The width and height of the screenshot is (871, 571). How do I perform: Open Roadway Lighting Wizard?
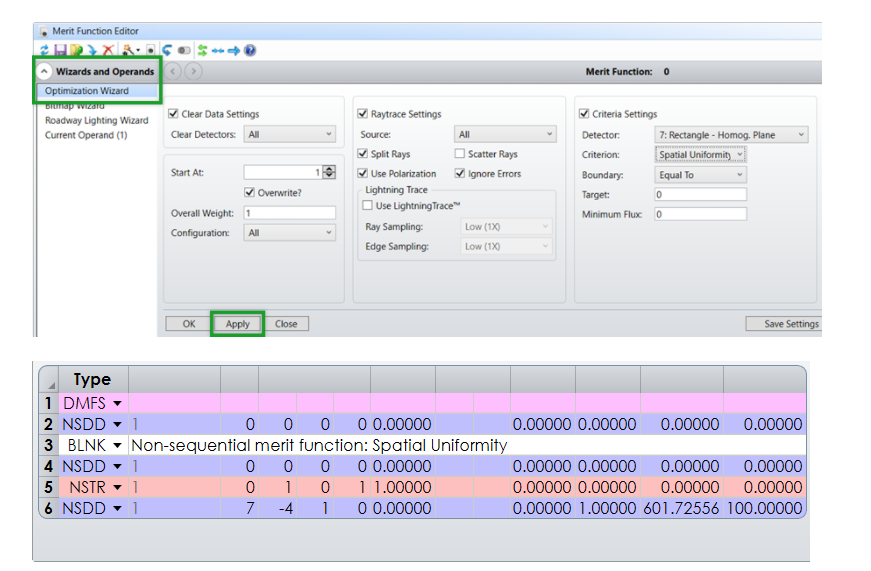click(x=96, y=120)
